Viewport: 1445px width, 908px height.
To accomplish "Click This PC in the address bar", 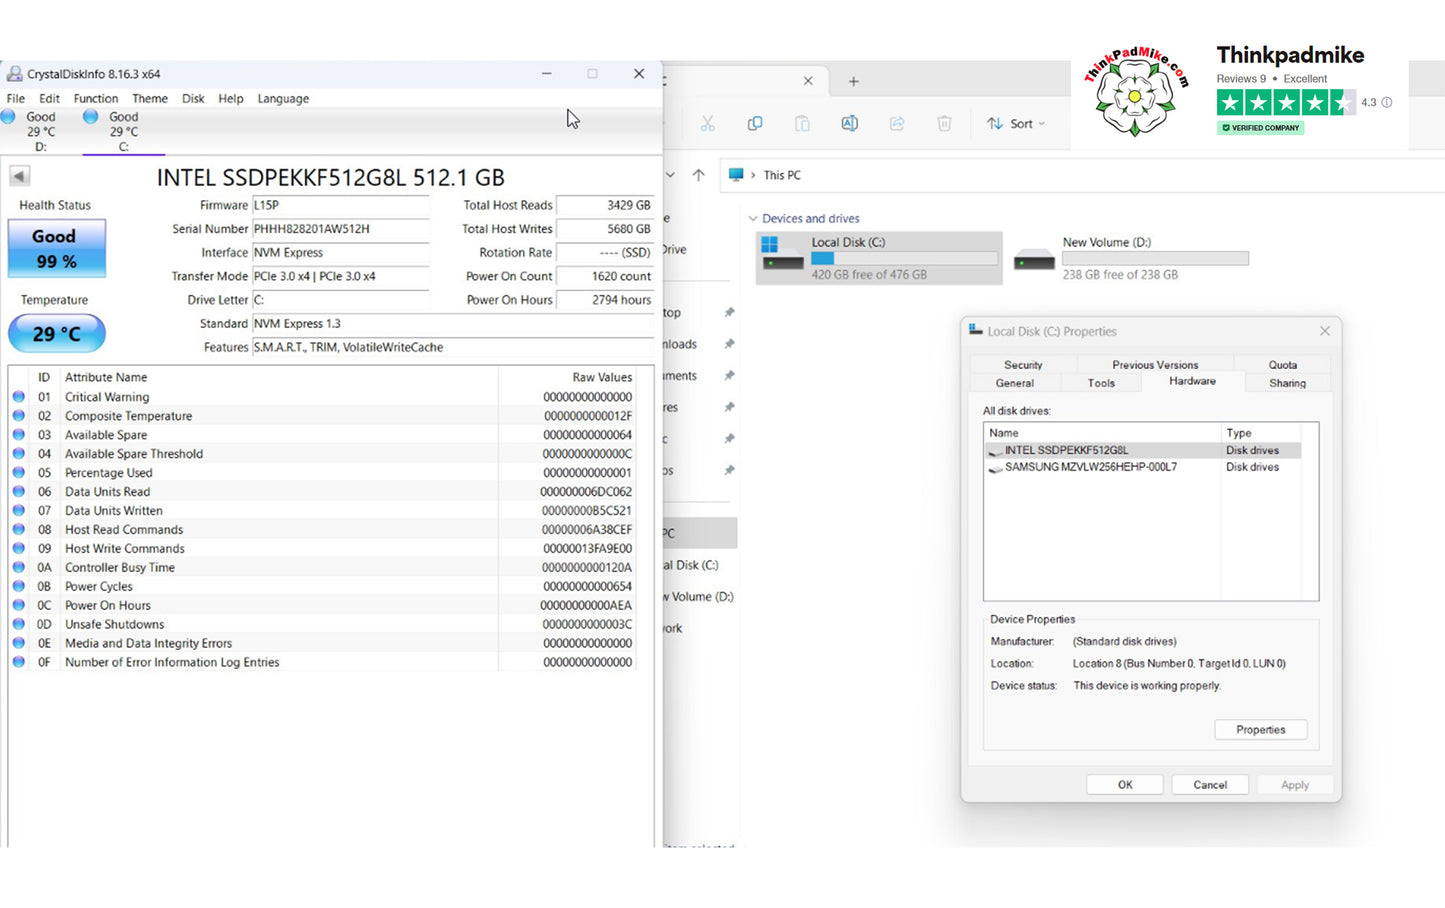I will [x=782, y=175].
